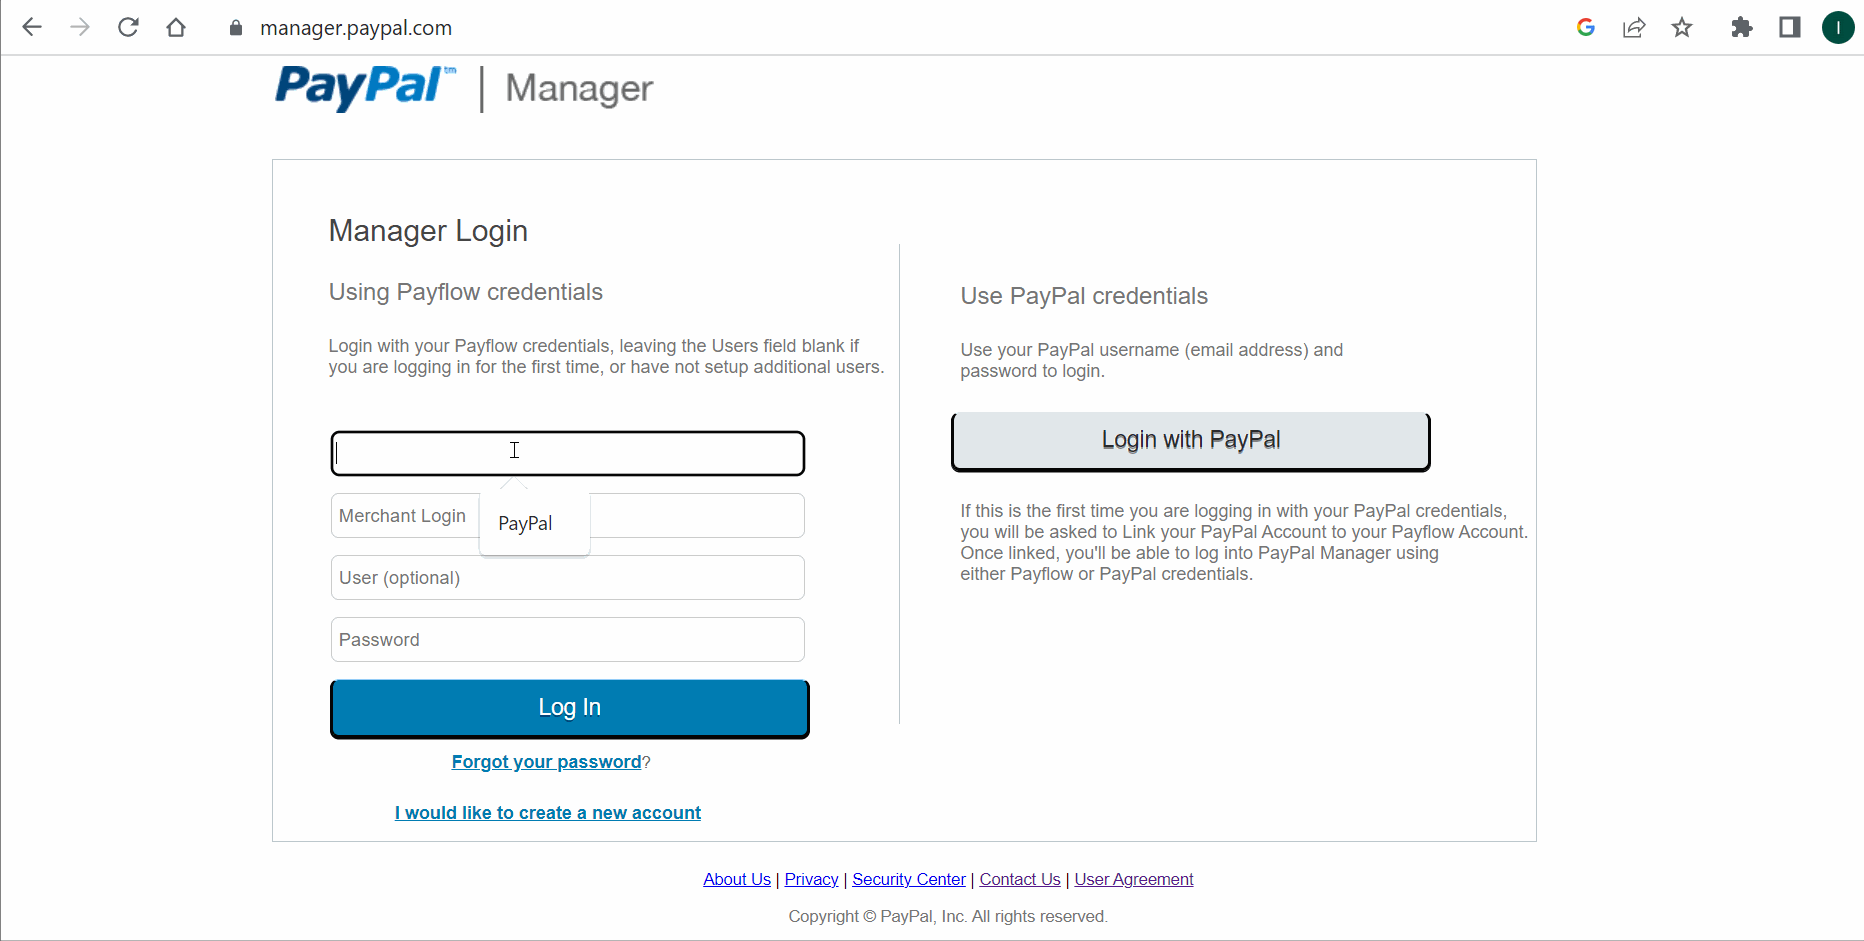Image resolution: width=1864 pixels, height=941 pixels.
Task: Open the extensions puzzle icon
Action: pos(1742,27)
